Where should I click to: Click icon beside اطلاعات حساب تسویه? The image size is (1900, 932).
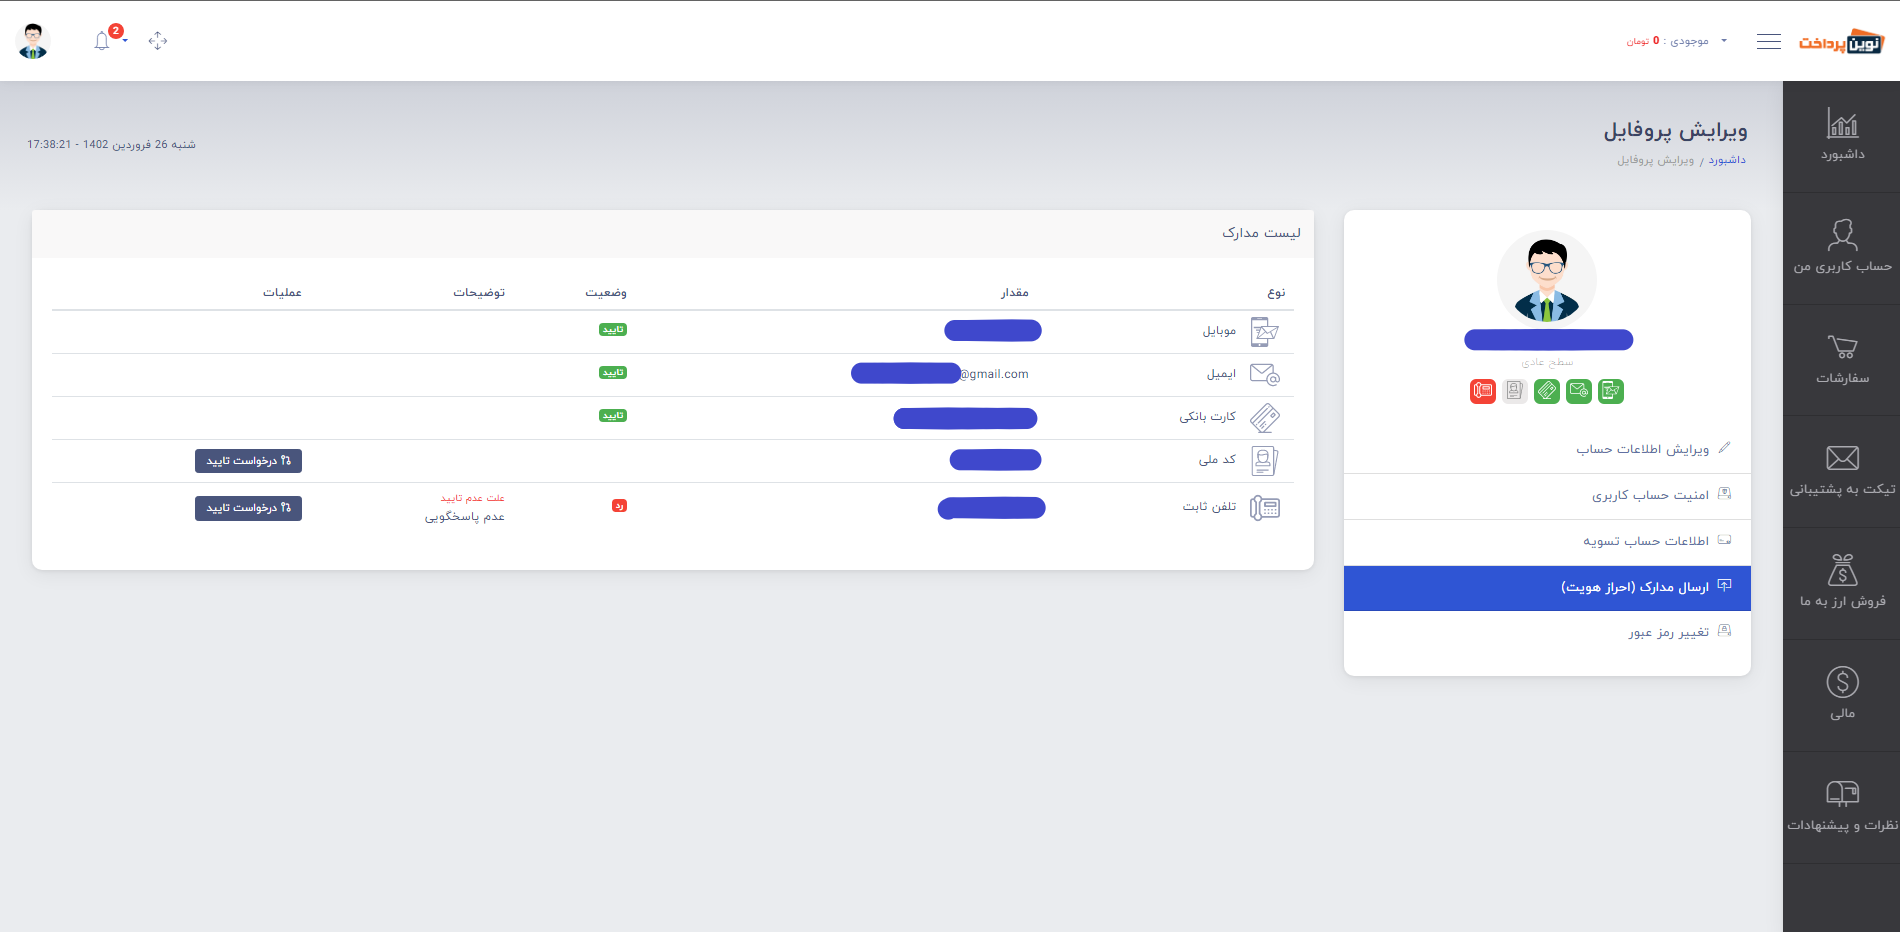tap(1724, 540)
